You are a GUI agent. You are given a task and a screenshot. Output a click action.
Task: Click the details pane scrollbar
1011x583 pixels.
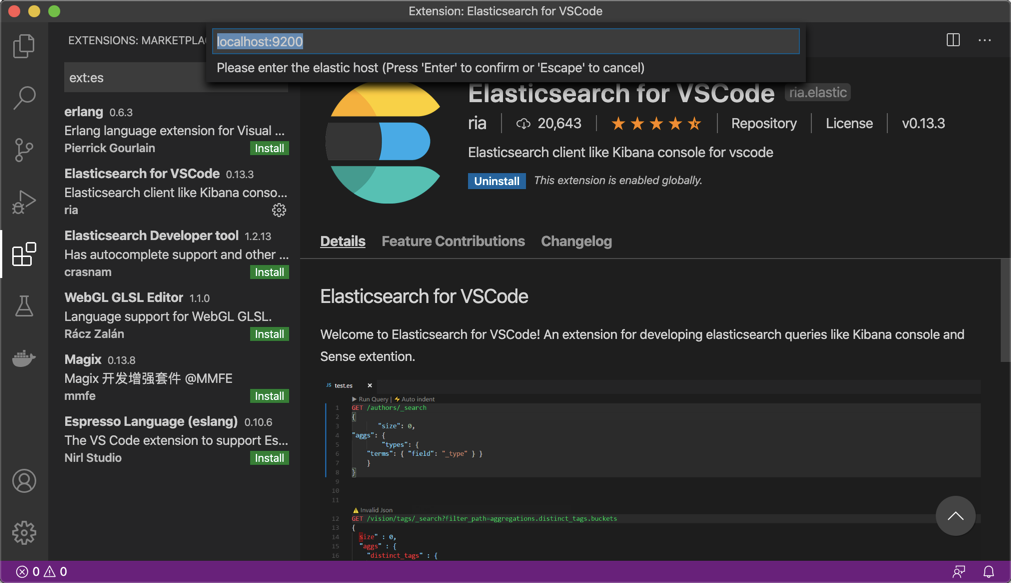click(x=1005, y=311)
